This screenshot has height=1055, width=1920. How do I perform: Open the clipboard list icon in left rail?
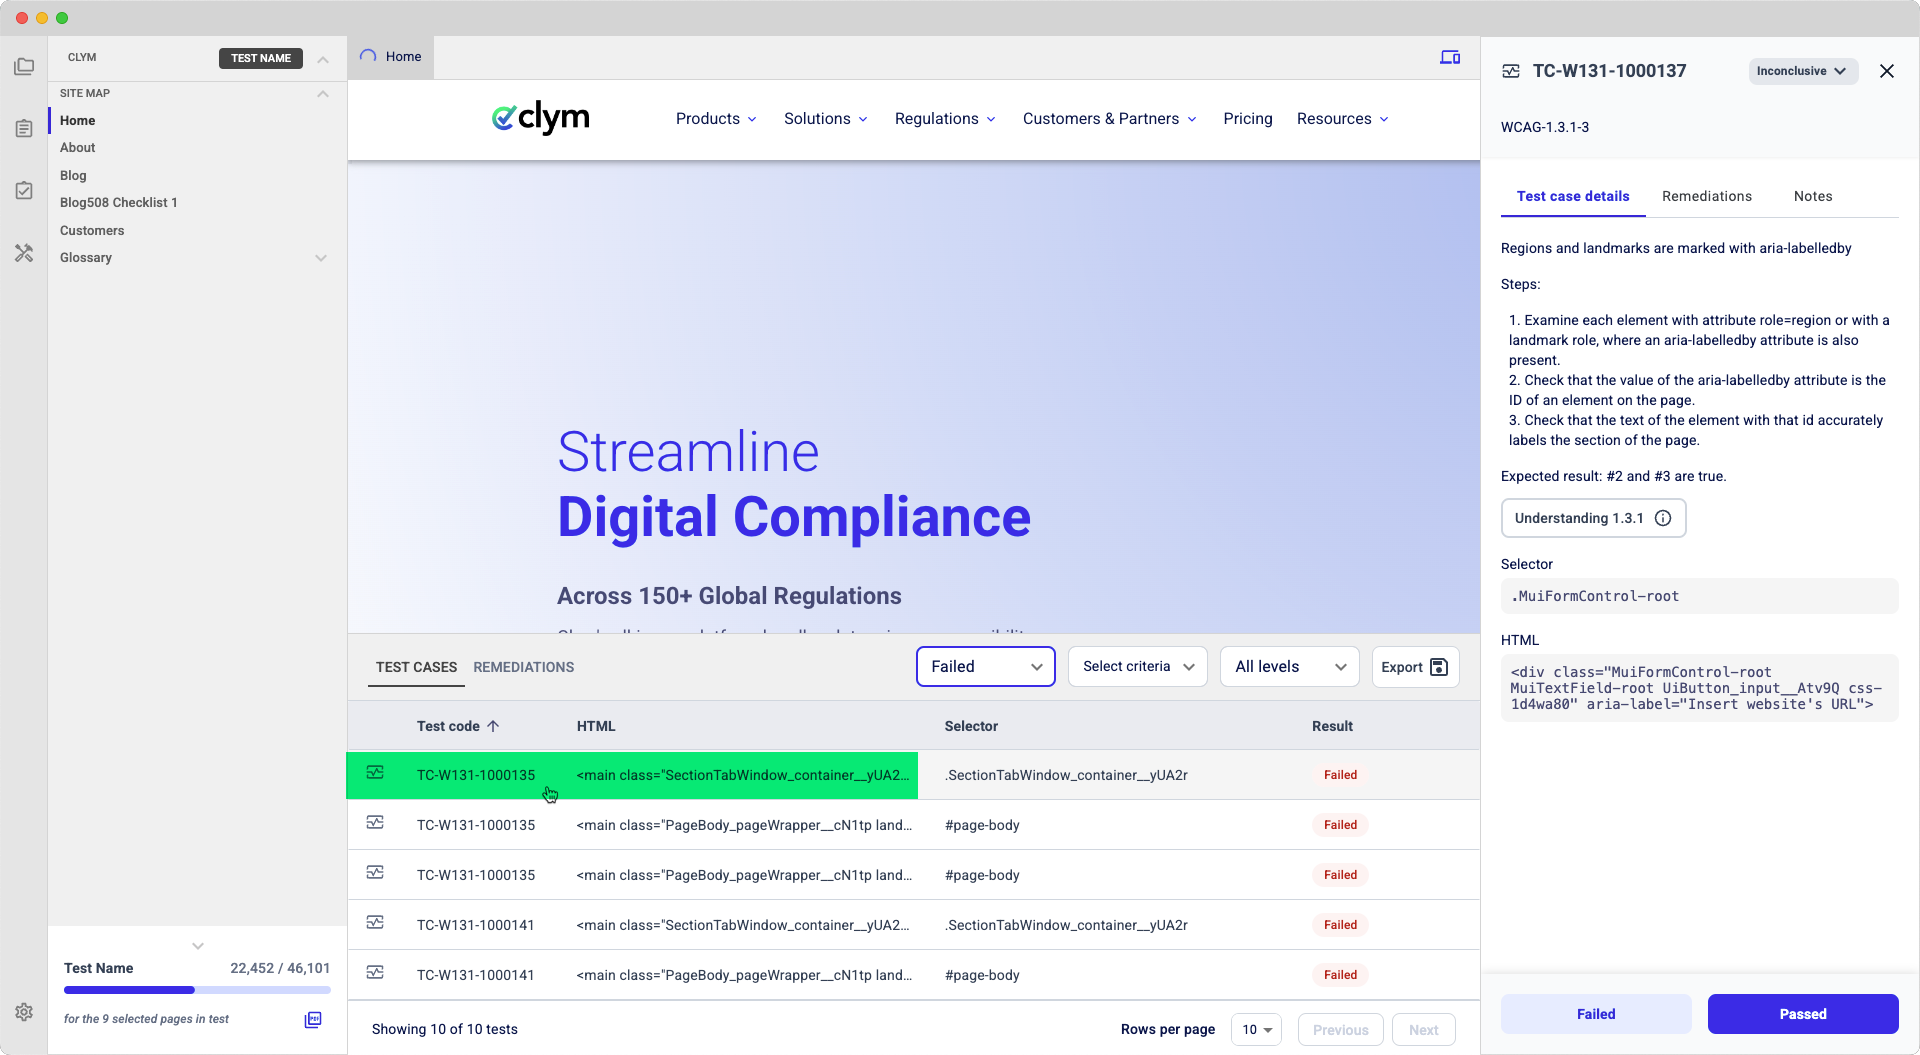[24, 128]
